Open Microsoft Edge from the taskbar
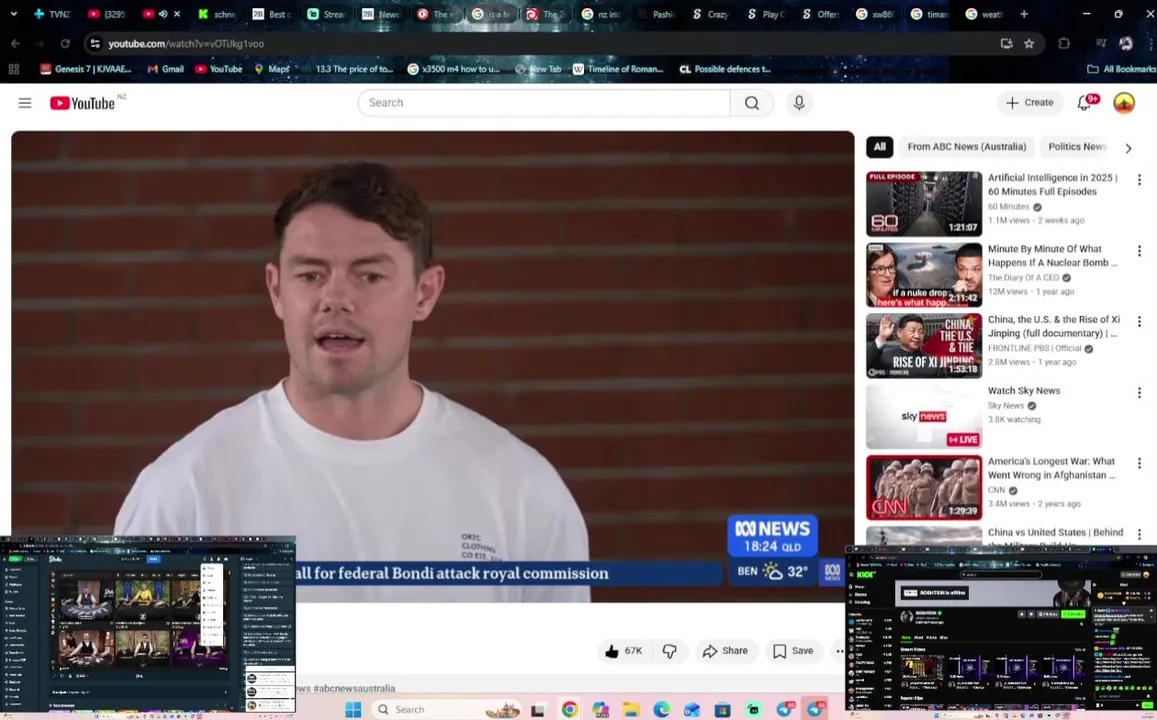The image size is (1157, 720). click(661, 709)
